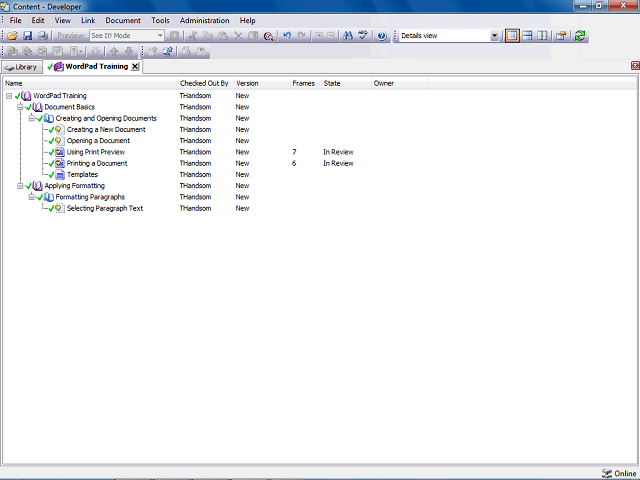The width and height of the screenshot is (640, 480).
Task: Click the Cut scissors icon
Action: (x=193, y=36)
